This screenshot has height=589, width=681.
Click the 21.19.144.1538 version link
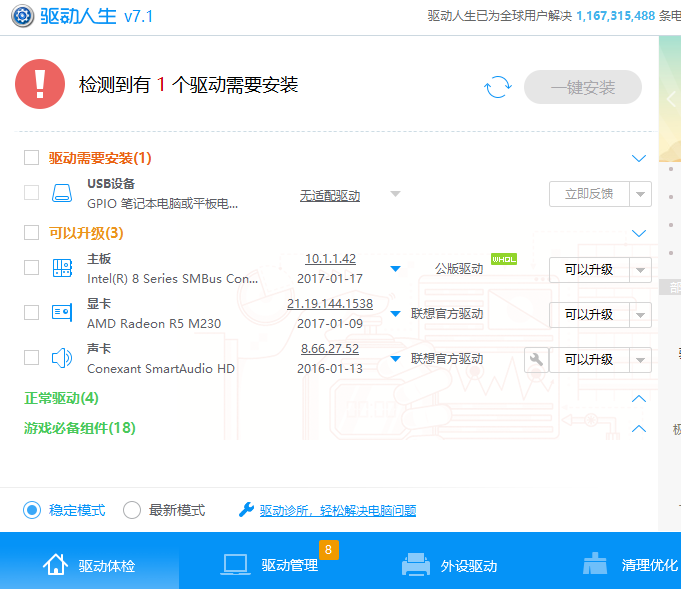[330, 304]
